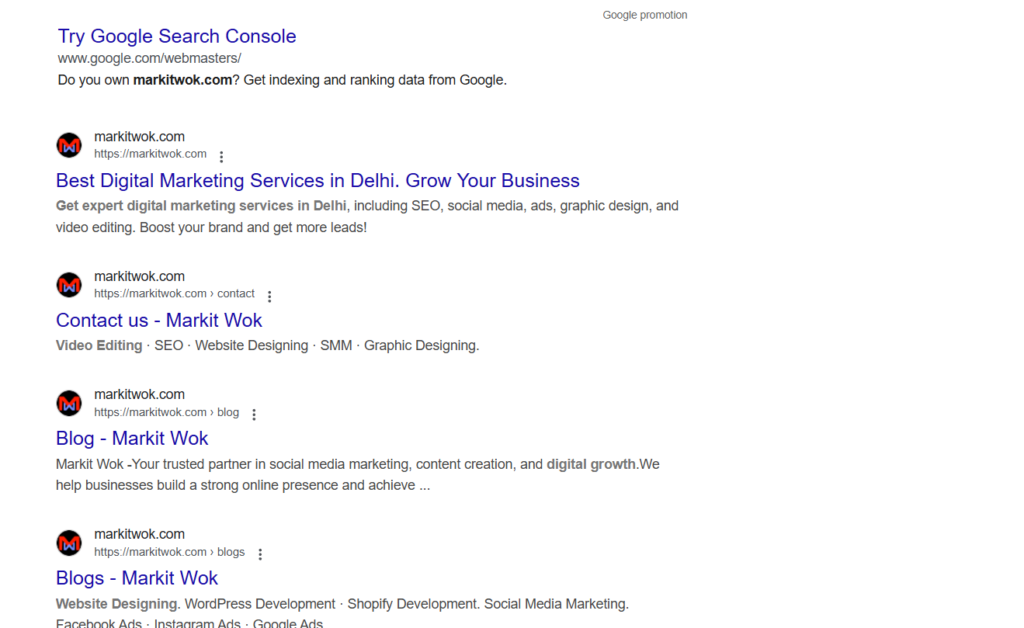Click the https://markitwok.com URL of first result
The width and height of the screenshot is (1024, 628).
150,154
